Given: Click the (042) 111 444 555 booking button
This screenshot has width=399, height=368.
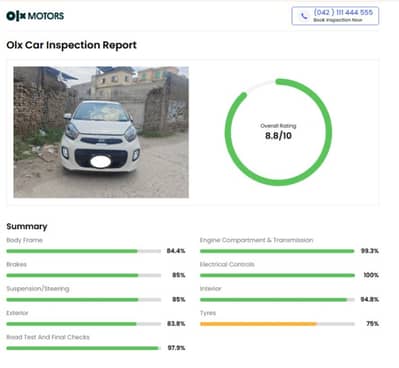Looking at the screenshot, I should (335, 16).
